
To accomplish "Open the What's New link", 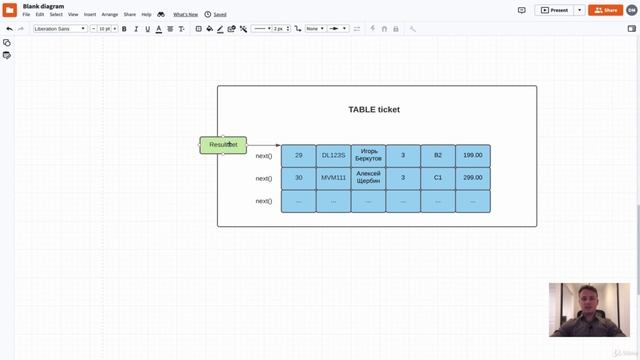I will tap(185, 14).
